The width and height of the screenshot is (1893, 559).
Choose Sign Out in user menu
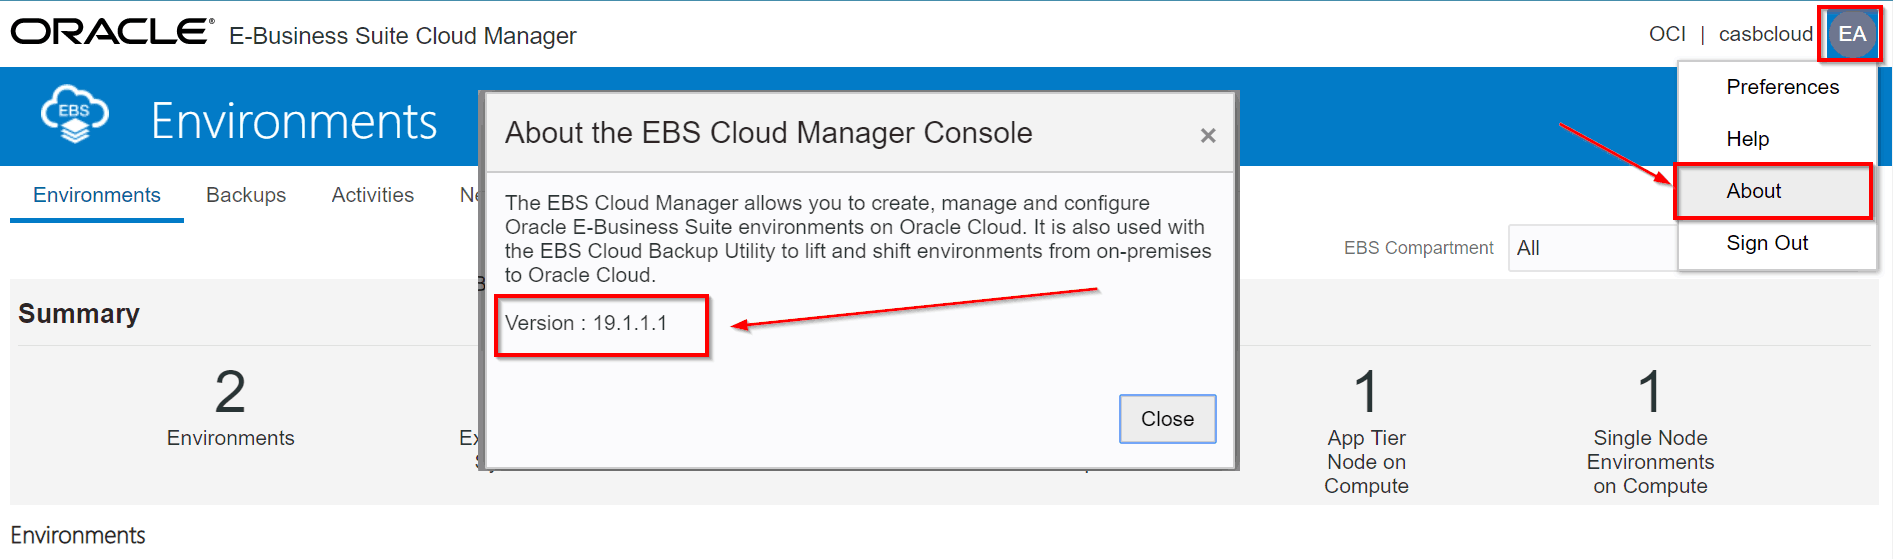1767,243
